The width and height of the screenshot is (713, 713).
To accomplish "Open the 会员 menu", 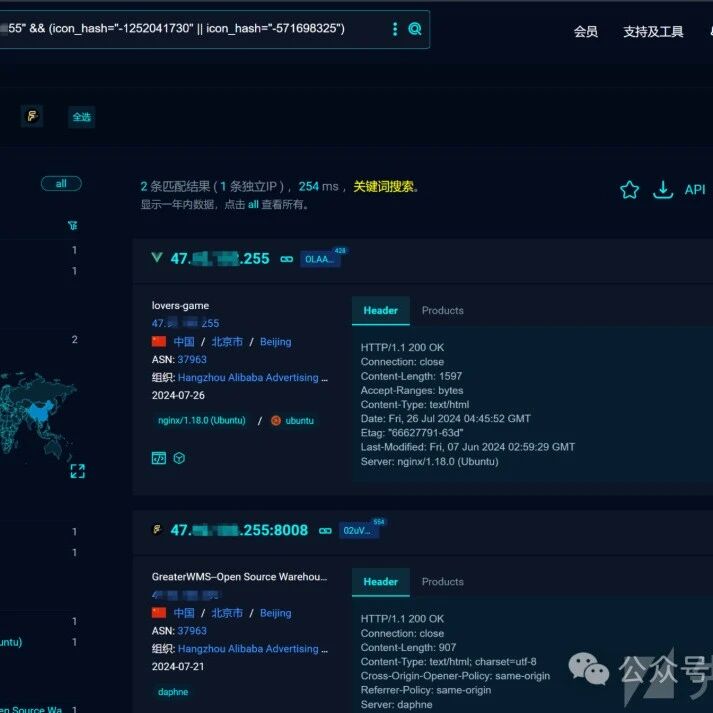I will [x=586, y=31].
